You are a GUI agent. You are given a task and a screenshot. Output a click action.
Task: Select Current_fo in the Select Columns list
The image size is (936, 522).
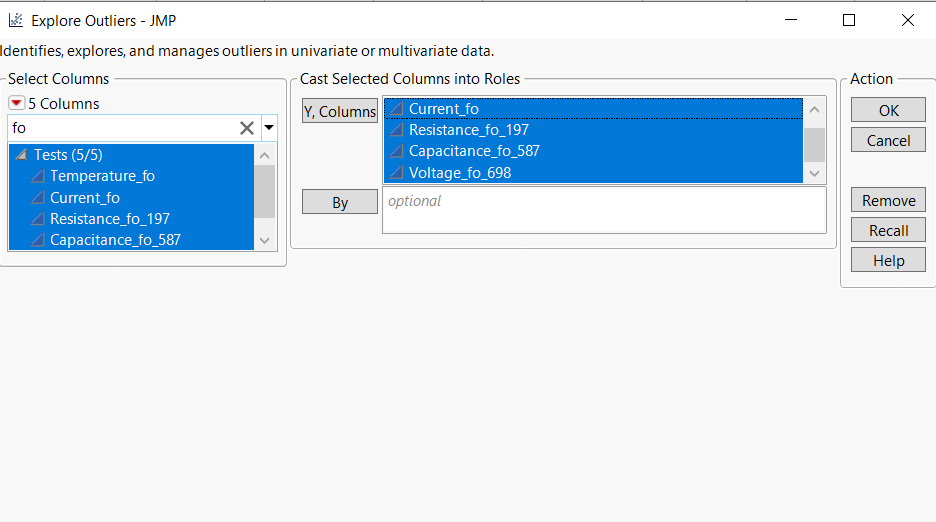(x=85, y=198)
